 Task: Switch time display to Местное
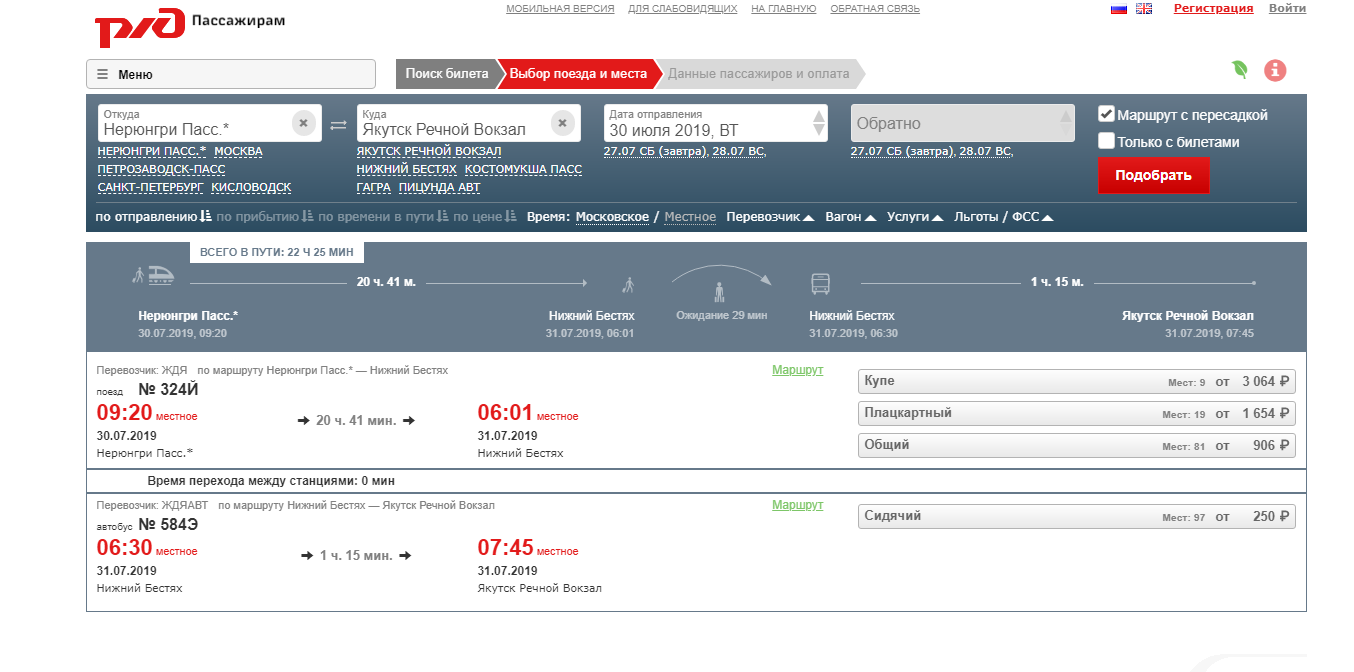(690, 217)
